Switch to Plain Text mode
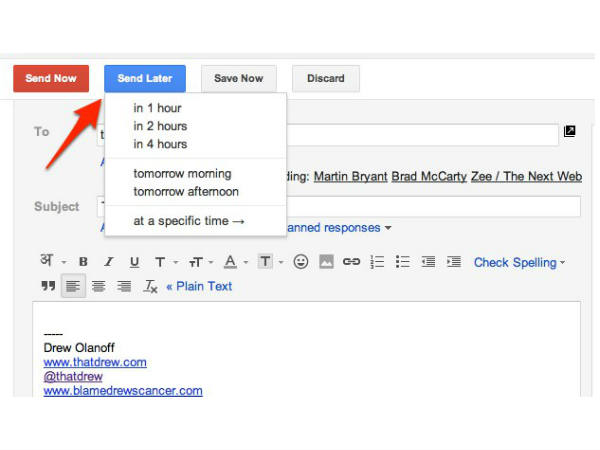 coord(198,286)
